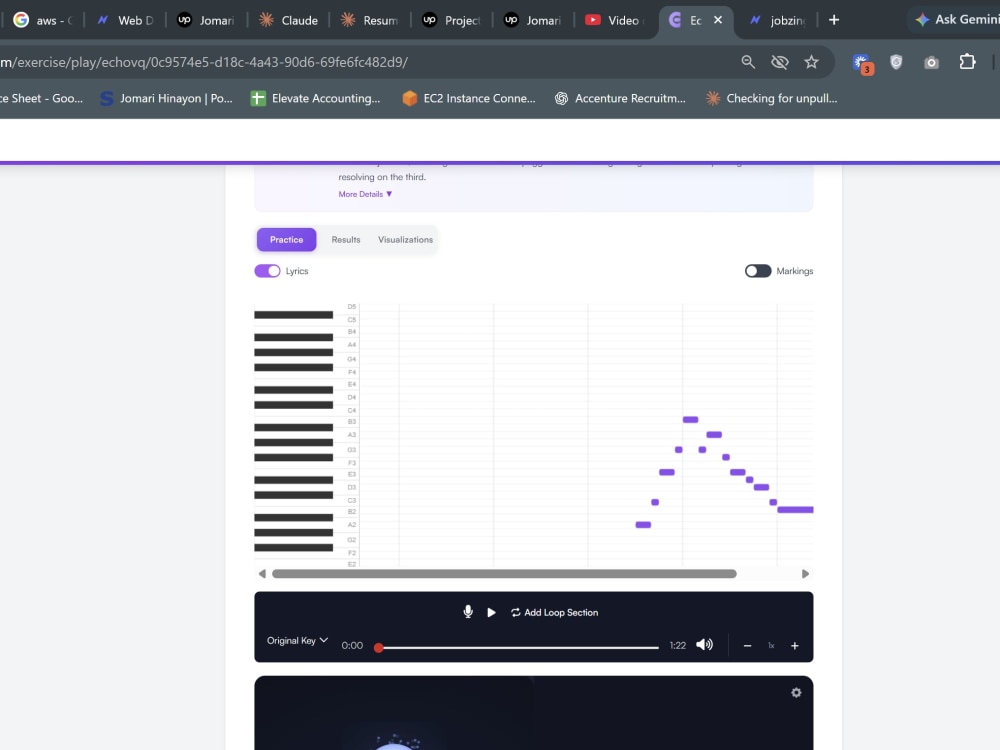1000x750 pixels.
Task: Open the Original Key dropdown
Action: click(297, 640)
